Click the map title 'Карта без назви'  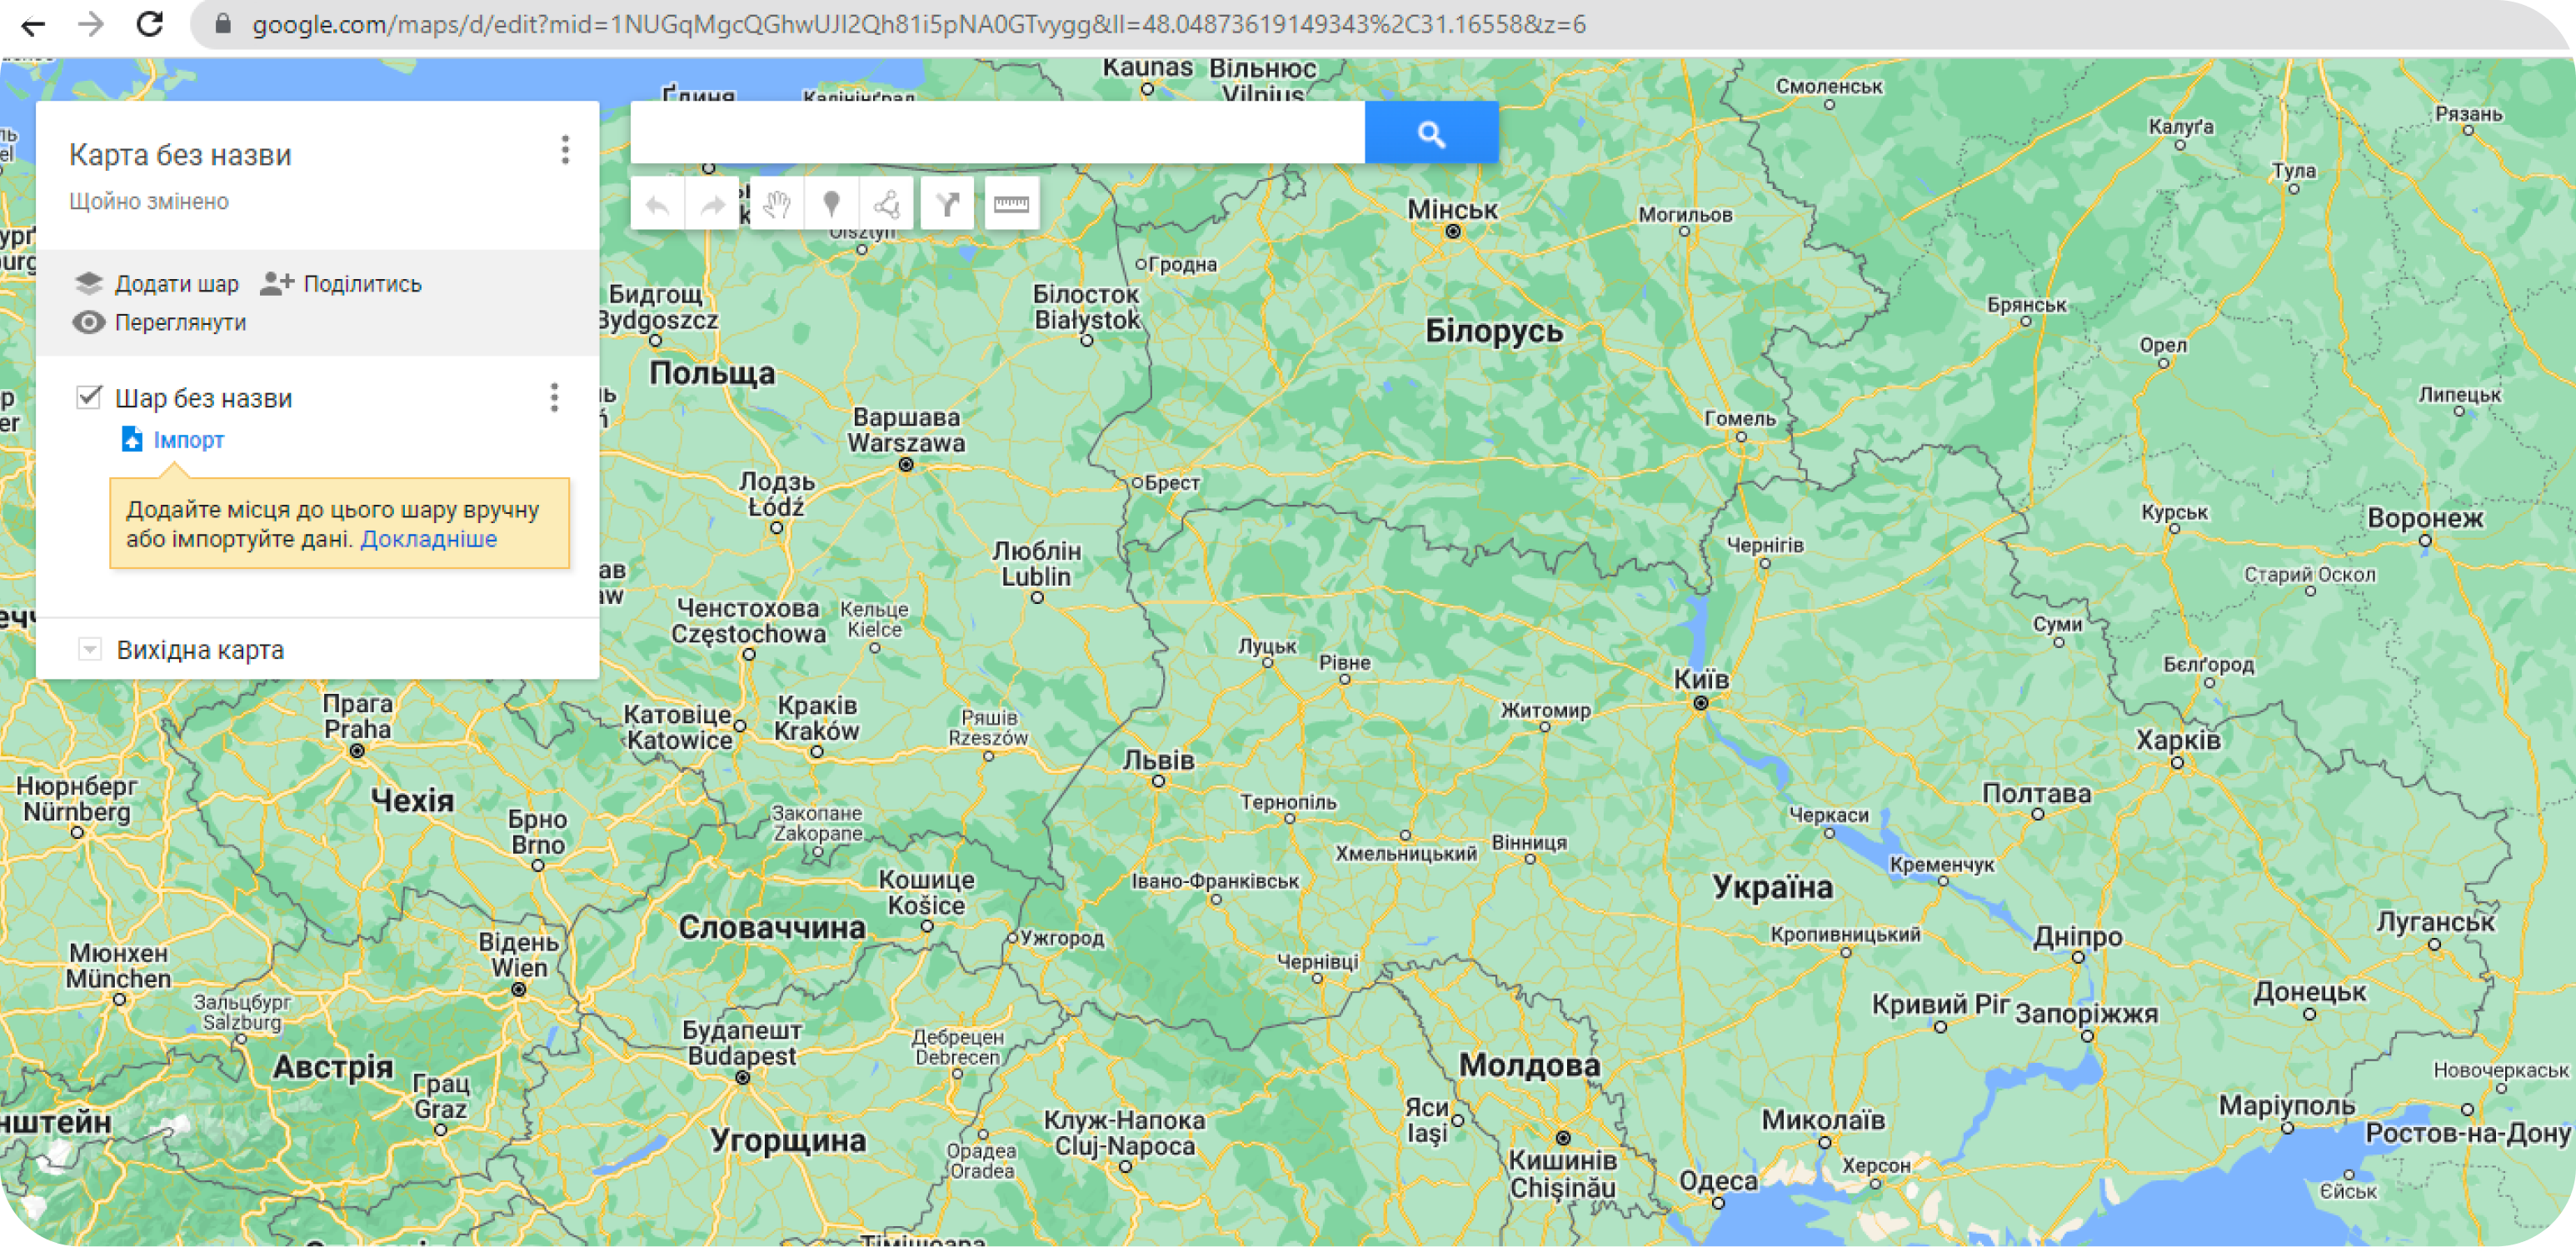pyautogui.click(x=180, y=155)
